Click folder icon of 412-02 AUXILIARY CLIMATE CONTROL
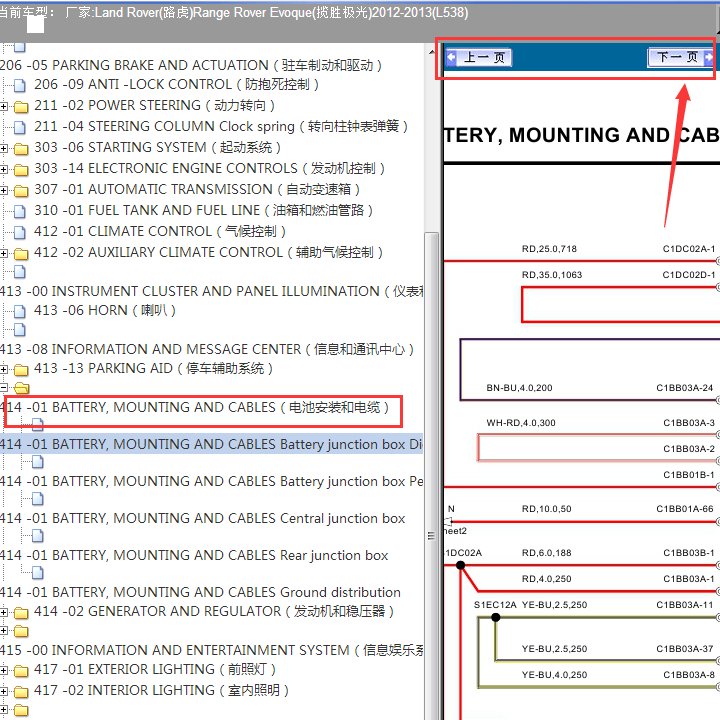The height and width of the screenshot is (720, 720). coord(21,253)
